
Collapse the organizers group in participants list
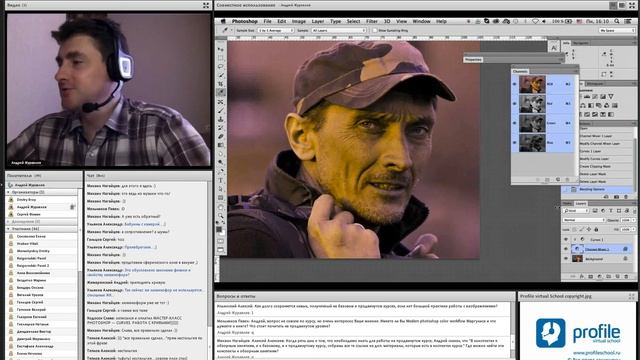9,192
